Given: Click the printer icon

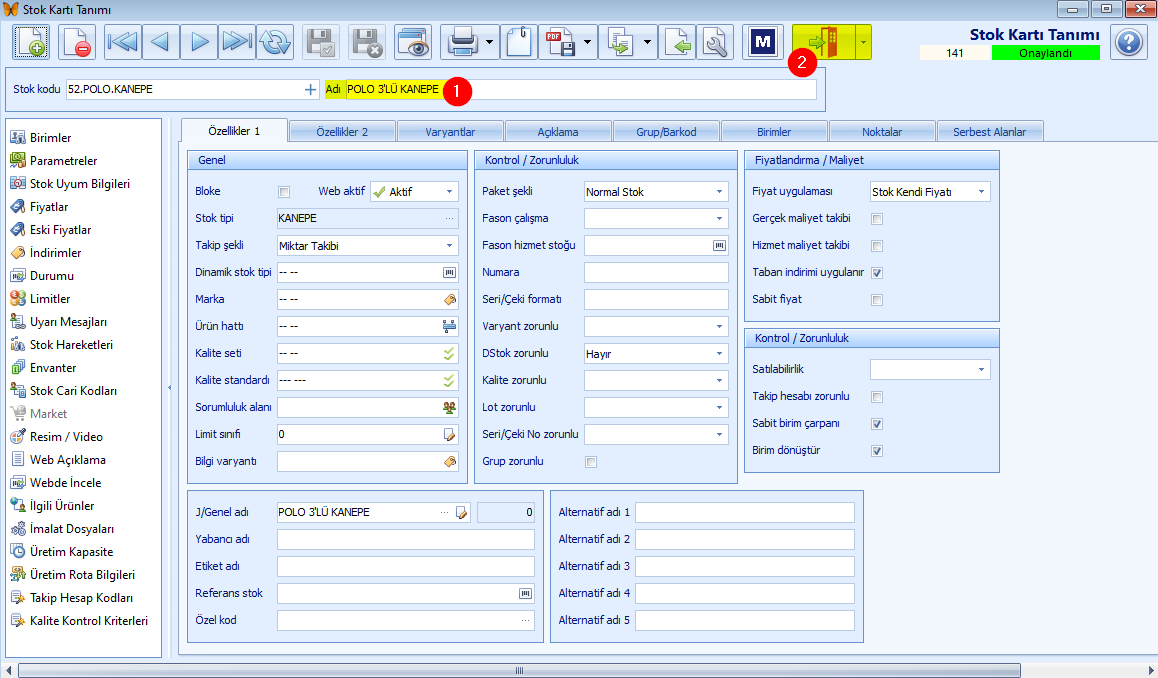Looking at the screenshot, I should [462, 42].
